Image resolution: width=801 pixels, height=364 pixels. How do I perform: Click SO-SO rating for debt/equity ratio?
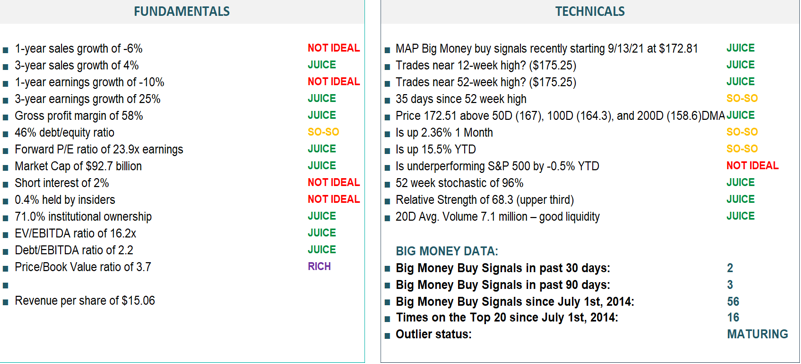pyautogui.click(x=323, y=132)
